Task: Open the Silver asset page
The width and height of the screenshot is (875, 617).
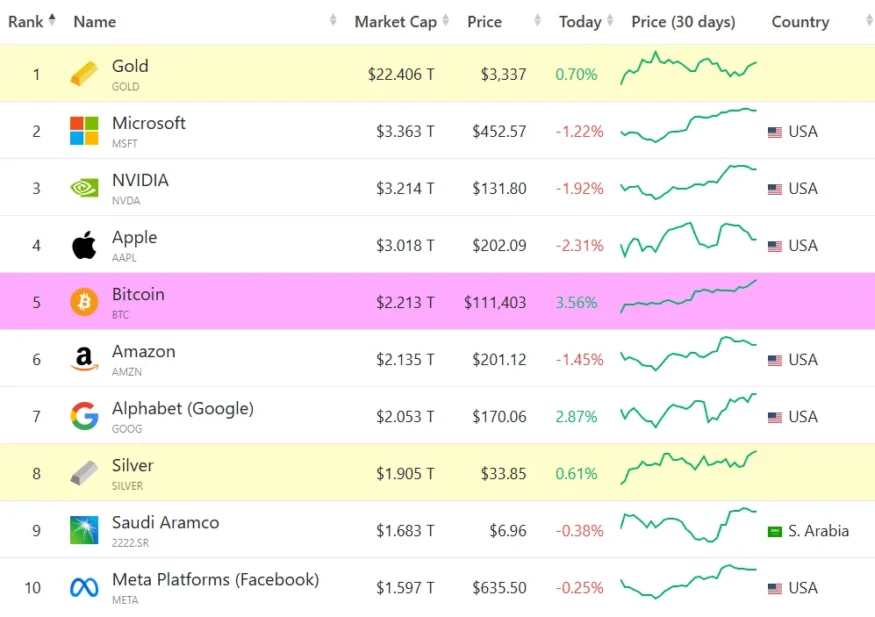Action: 132,465
